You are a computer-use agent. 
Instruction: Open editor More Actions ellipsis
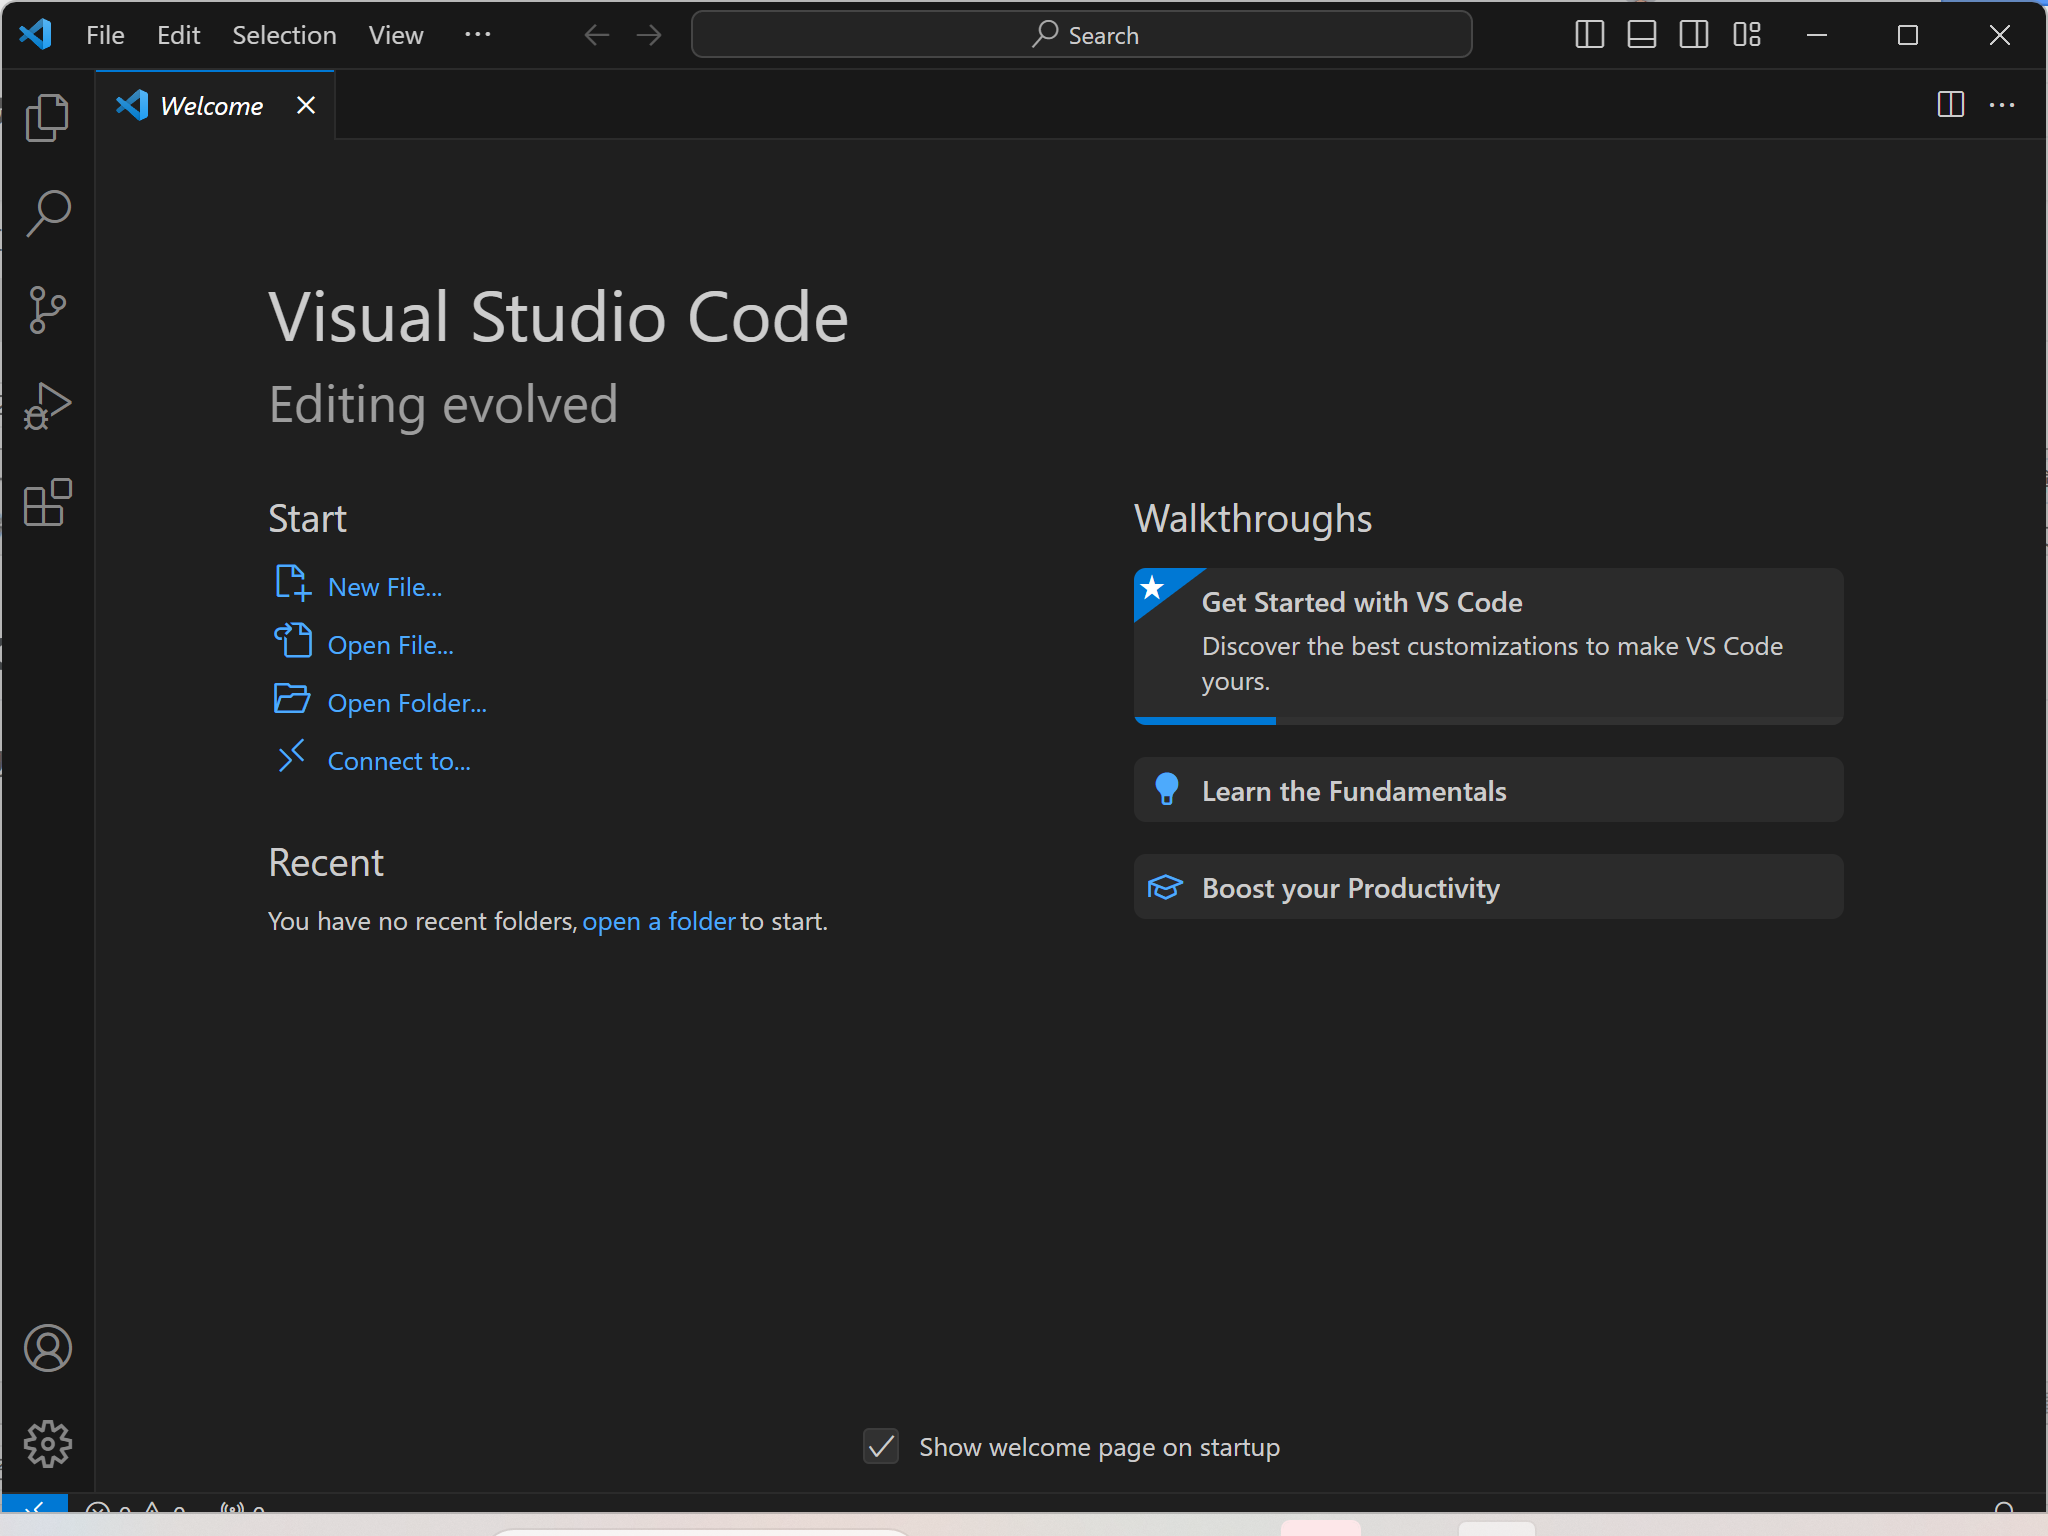[2002, 105]
